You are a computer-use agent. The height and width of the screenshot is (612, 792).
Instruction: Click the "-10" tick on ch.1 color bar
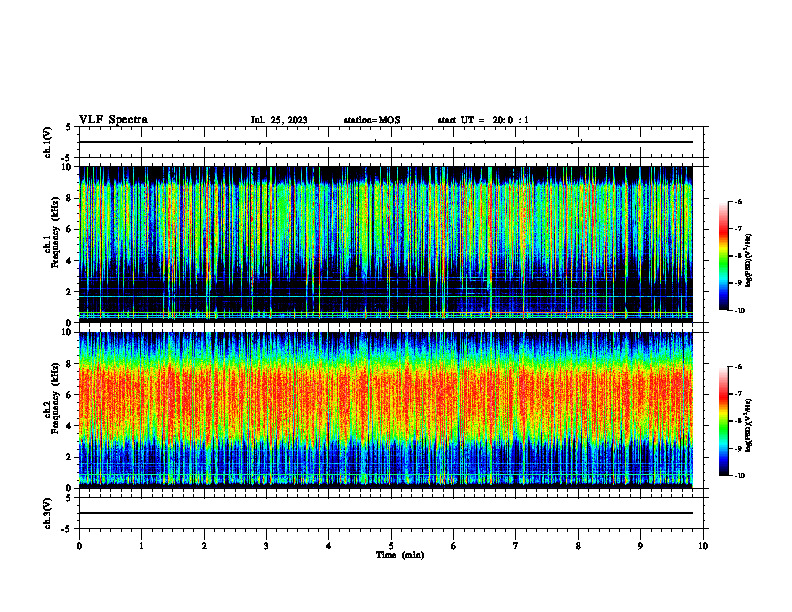point(739,311)
